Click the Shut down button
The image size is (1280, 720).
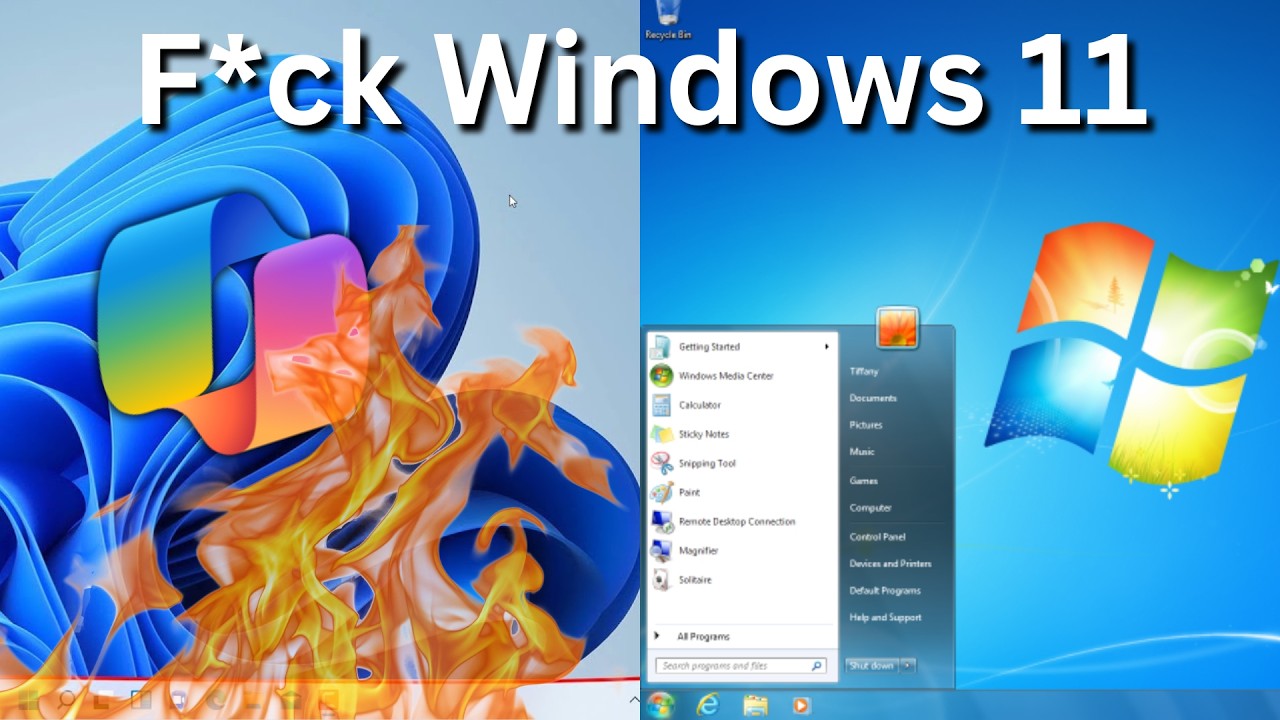pos(872,665)
